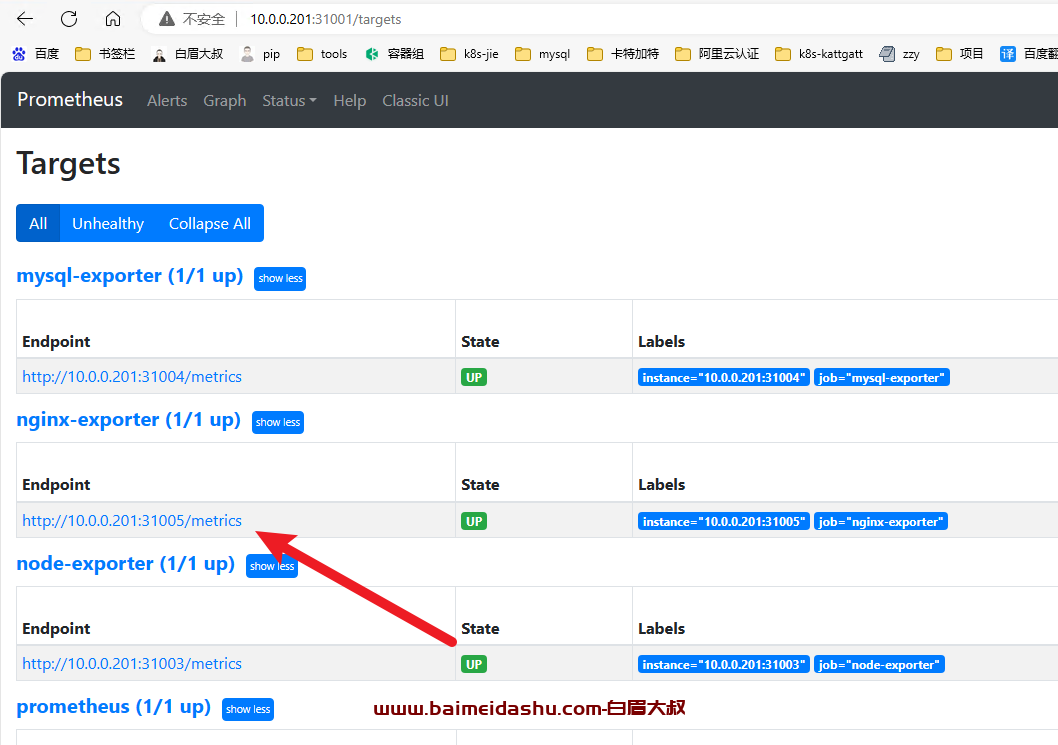Open the 10.0.0.201:31005/metrics endpoint link
This screenshot has height=745, width=1058.
point(132,520)
